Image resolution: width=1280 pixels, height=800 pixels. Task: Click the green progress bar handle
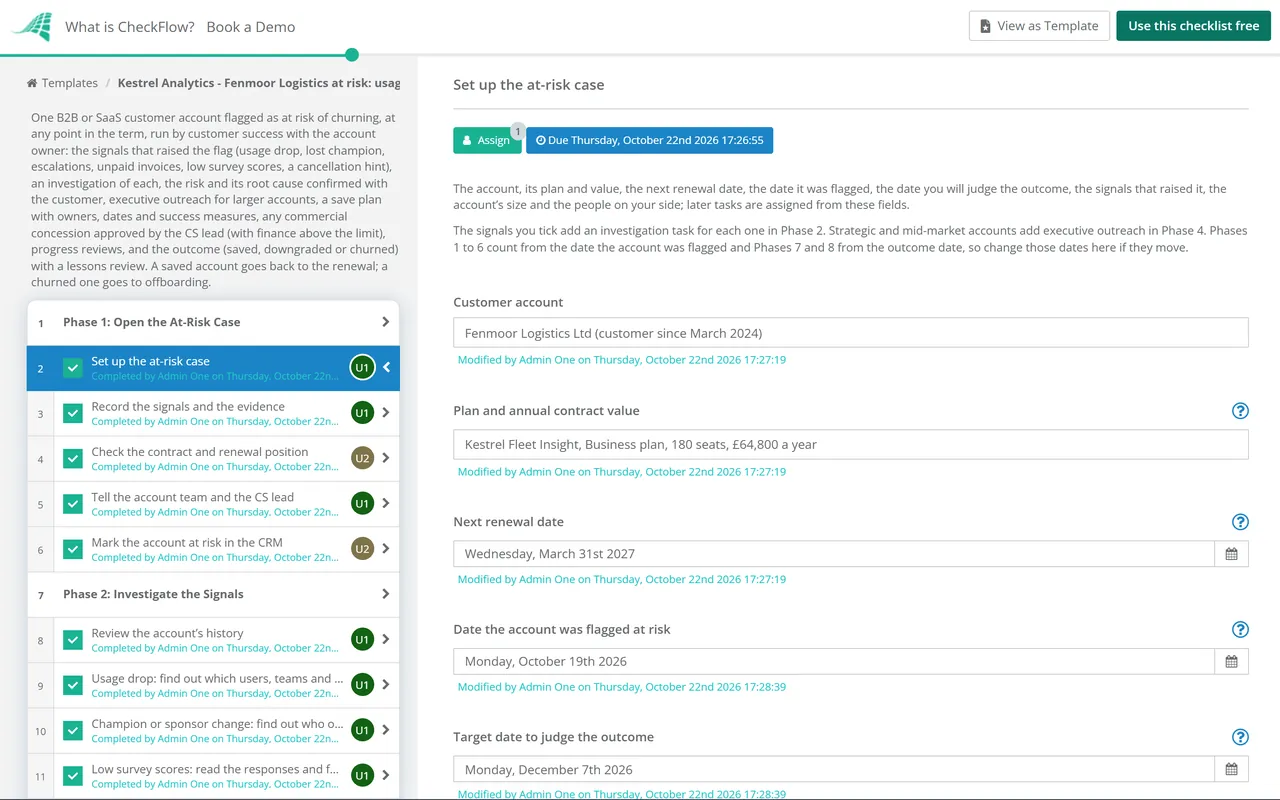(x=351, y=55)
